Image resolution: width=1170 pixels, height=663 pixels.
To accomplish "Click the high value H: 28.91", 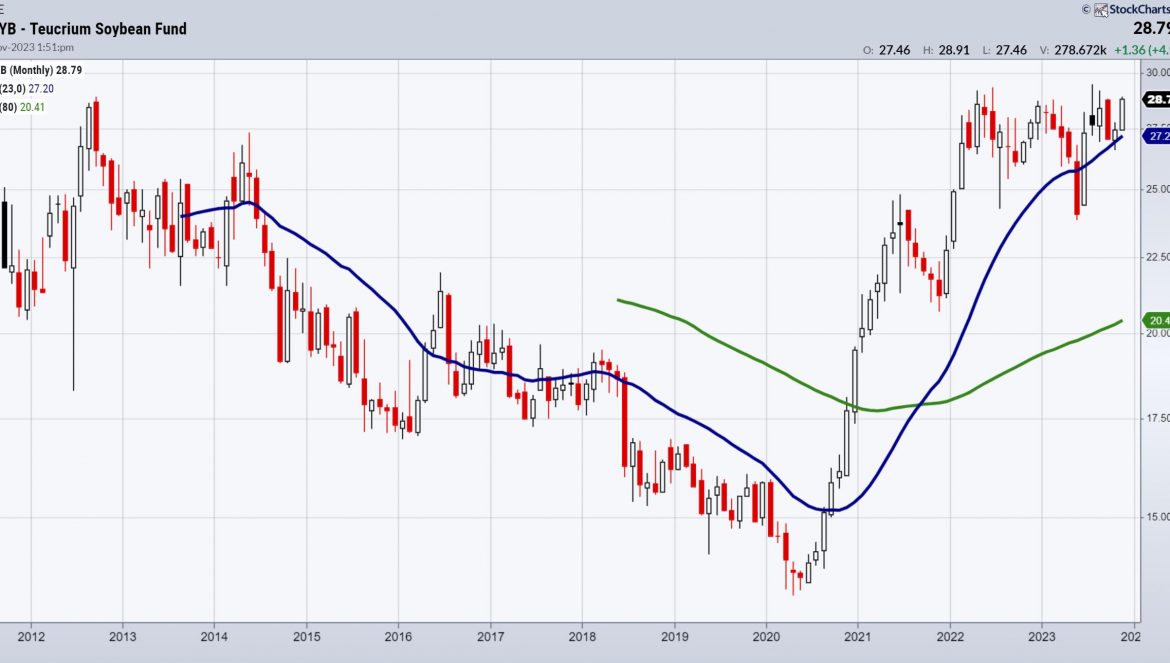I will pyautogui.click(x=946, y=50).
